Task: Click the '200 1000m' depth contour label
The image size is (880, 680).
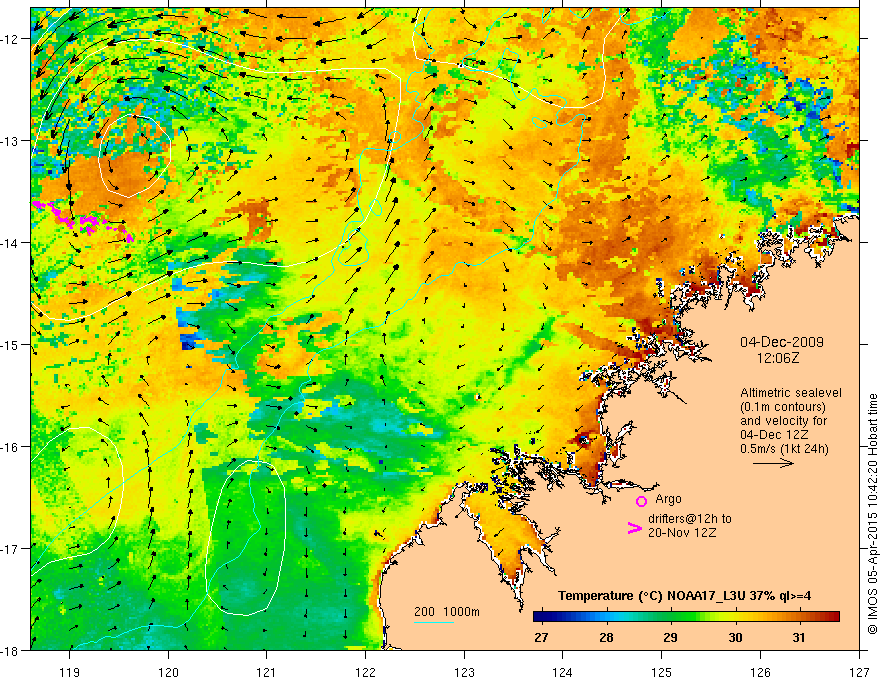Action: point(447,612)
